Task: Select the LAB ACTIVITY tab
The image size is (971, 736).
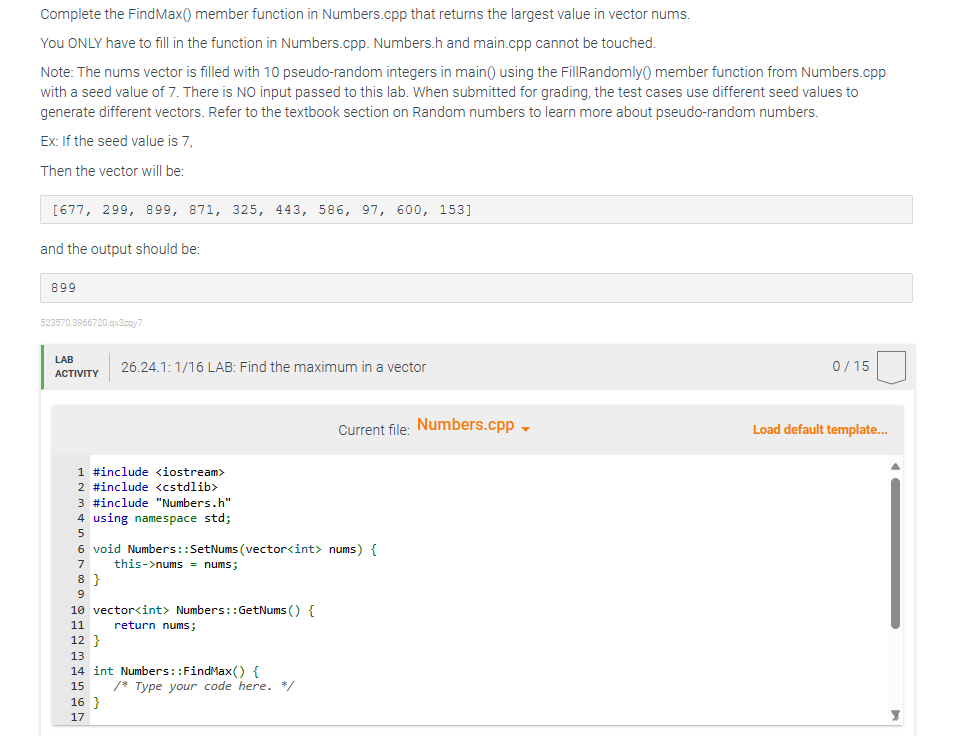Action: 73,366
